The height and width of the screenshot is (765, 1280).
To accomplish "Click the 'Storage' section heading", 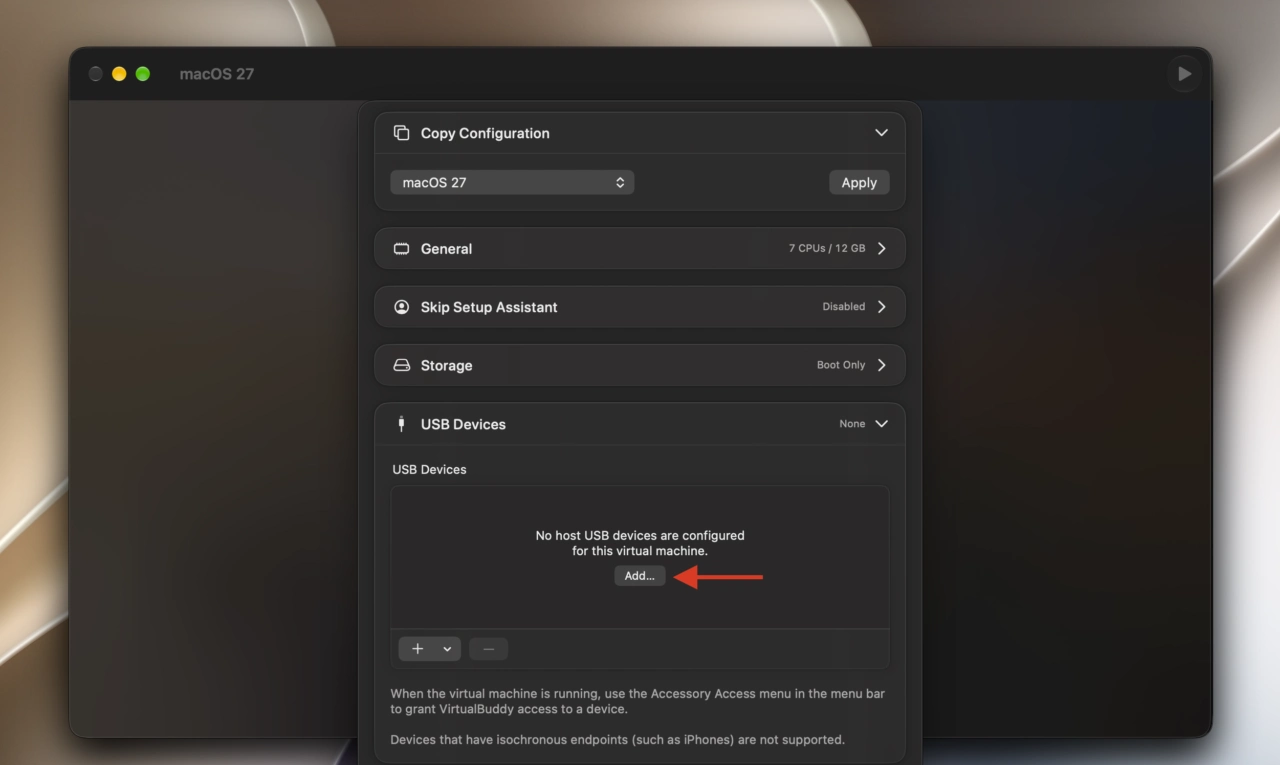I will [x=446, y=365].
